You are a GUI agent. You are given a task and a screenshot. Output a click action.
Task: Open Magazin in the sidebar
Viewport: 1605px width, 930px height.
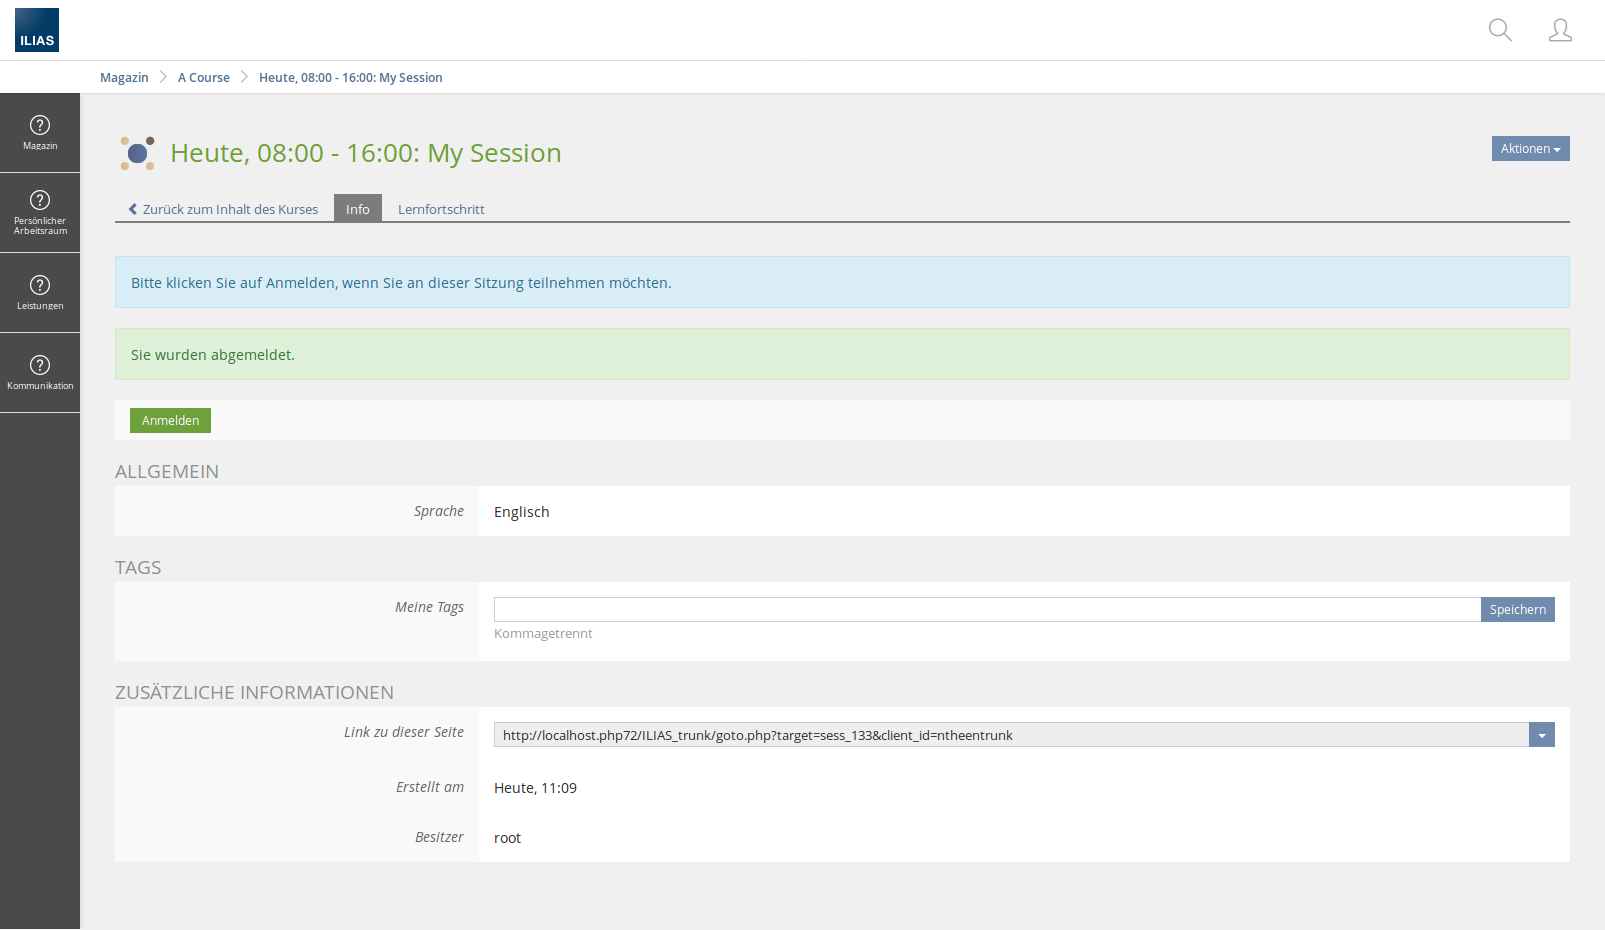point(40,133)
